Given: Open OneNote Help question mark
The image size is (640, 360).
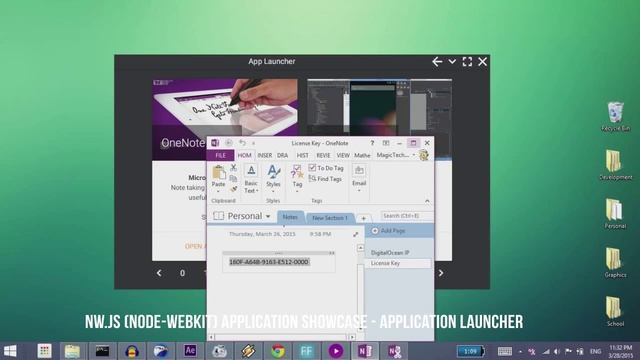Looking at the screenshot, I should [x=372, y=143].
